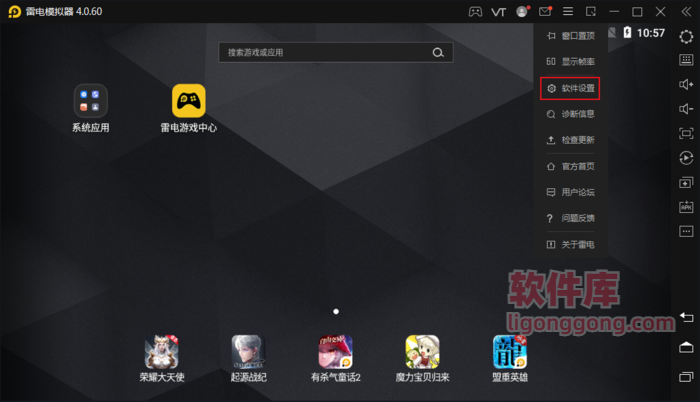This screenshot has width=700, height=402.
Task: Click the 雷电模拟器 logo in title bar
Action: pyautogui.click(x=14, y=12)
